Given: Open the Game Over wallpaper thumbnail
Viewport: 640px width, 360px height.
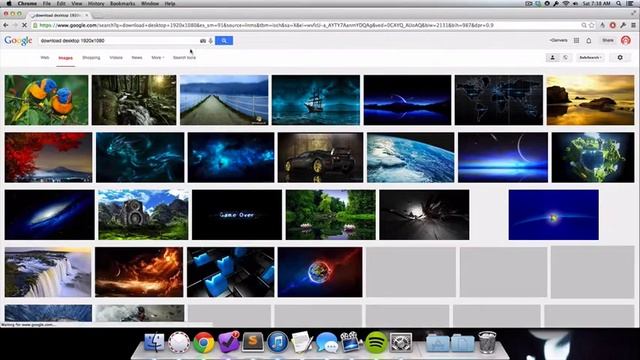Looking at the screenshot, I should [x=237, y=215].
